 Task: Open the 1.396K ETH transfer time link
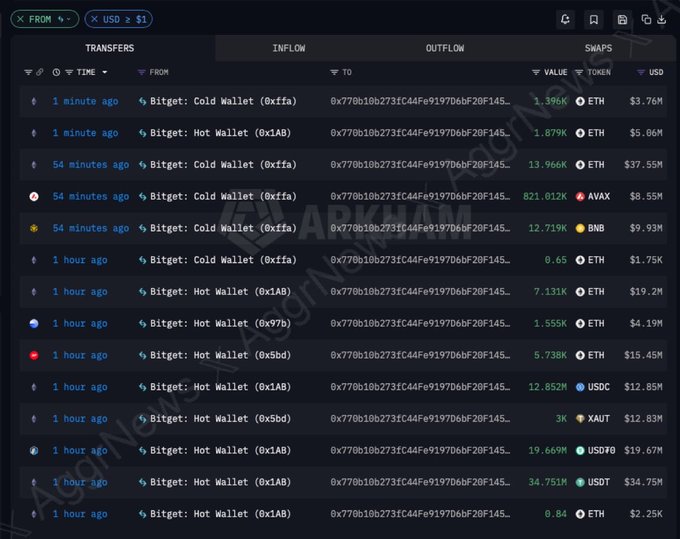coord(85,101)
